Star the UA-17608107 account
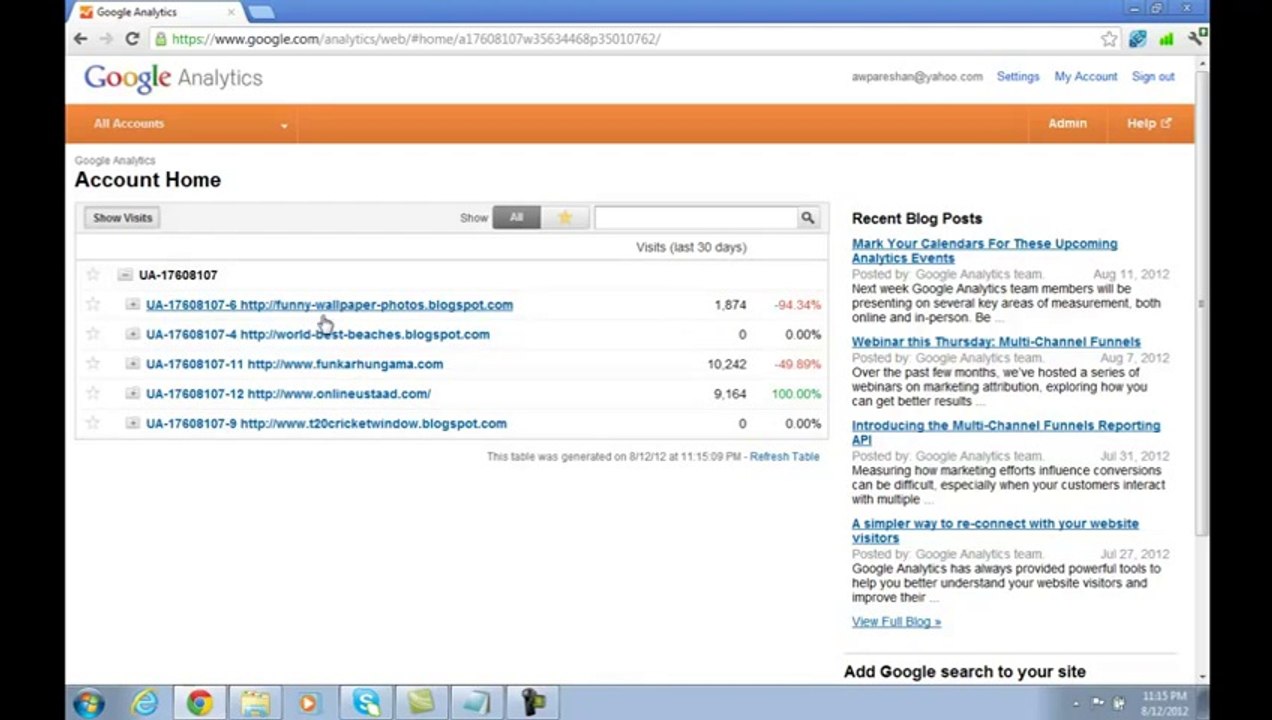The image size is (1272, 720). pyautogui.click(x=93, y=274)
